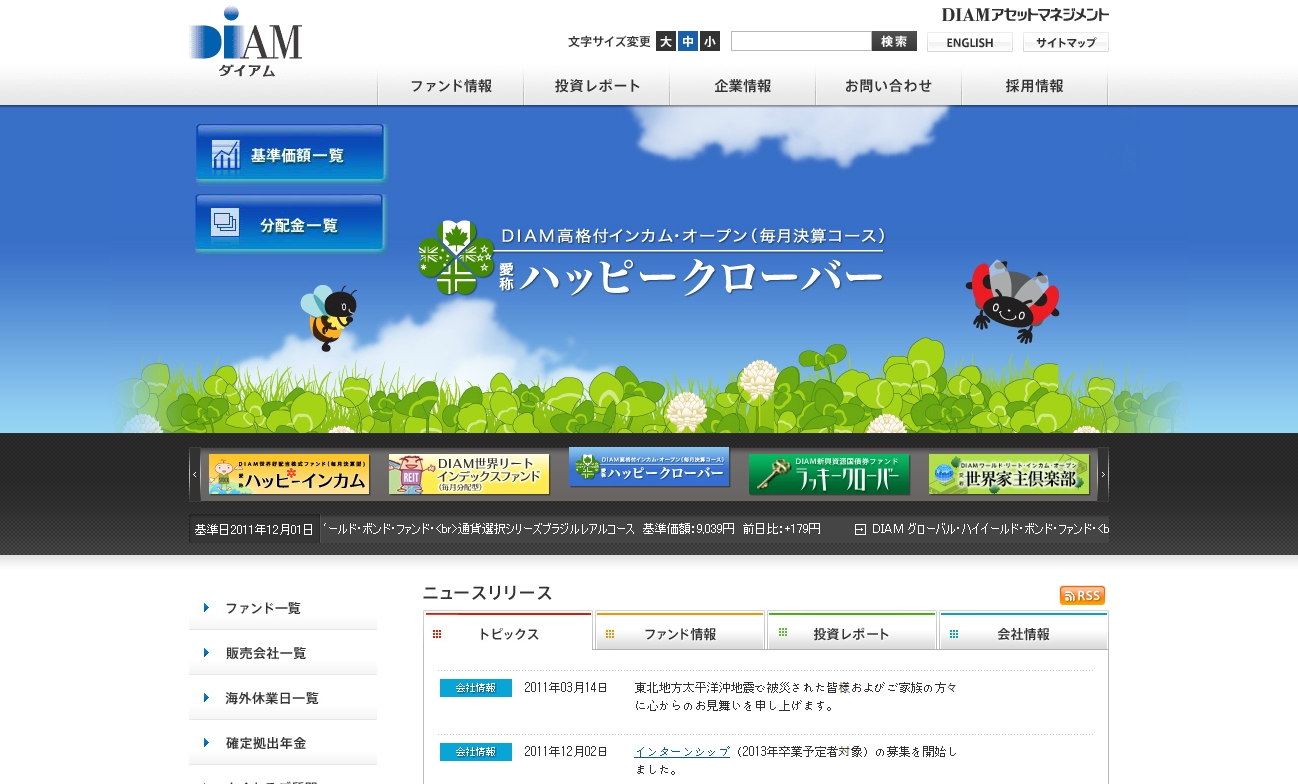The height and width of the screenshot is (784, 1298).
Task: Open the 分配金一覧 button
Action: pyautogui.click(x=290, y=223)
